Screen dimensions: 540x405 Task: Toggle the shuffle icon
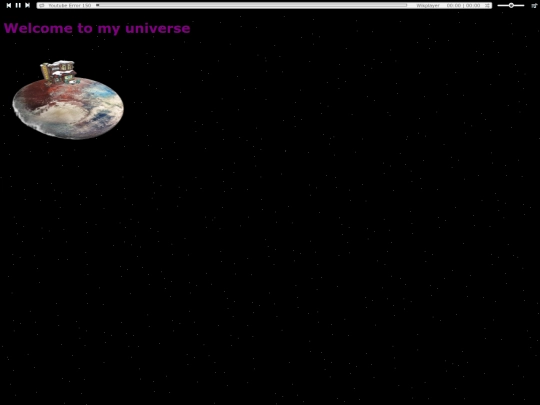tap(487, 6)
